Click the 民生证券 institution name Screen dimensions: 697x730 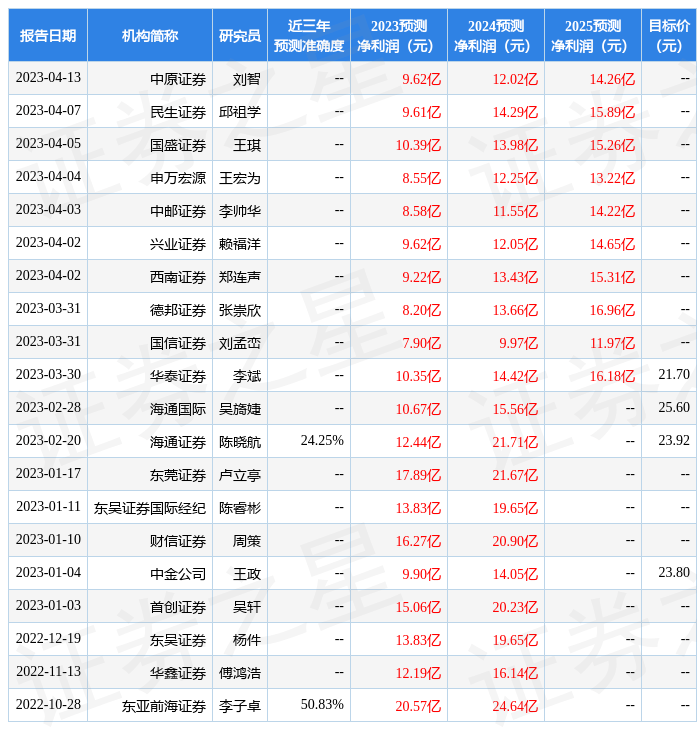tap(178, 112)
